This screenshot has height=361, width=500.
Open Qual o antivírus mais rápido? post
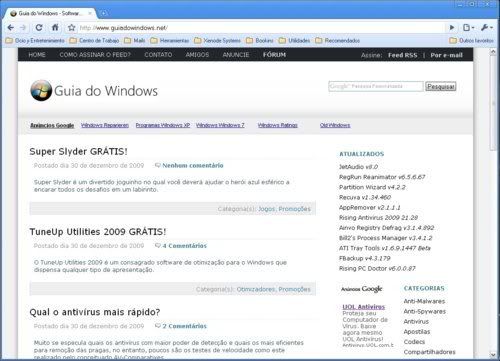[95, 312]
